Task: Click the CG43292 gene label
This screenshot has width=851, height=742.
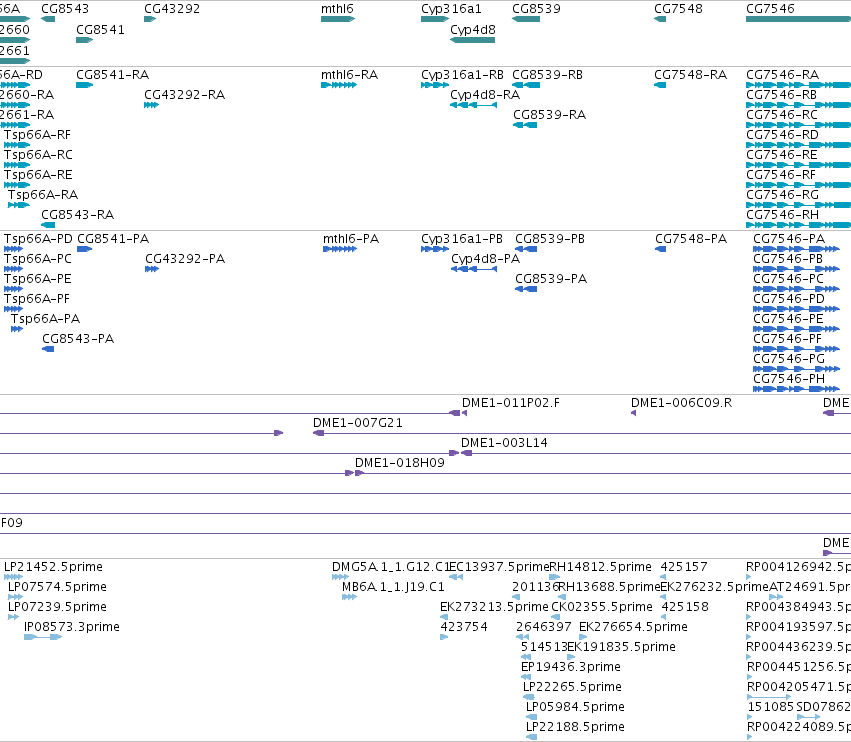Action: tap(172, 9)
